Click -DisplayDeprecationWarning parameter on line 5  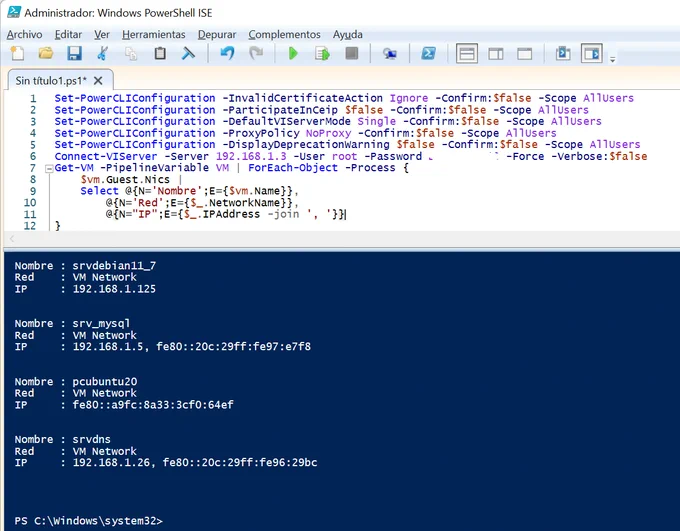306,144
